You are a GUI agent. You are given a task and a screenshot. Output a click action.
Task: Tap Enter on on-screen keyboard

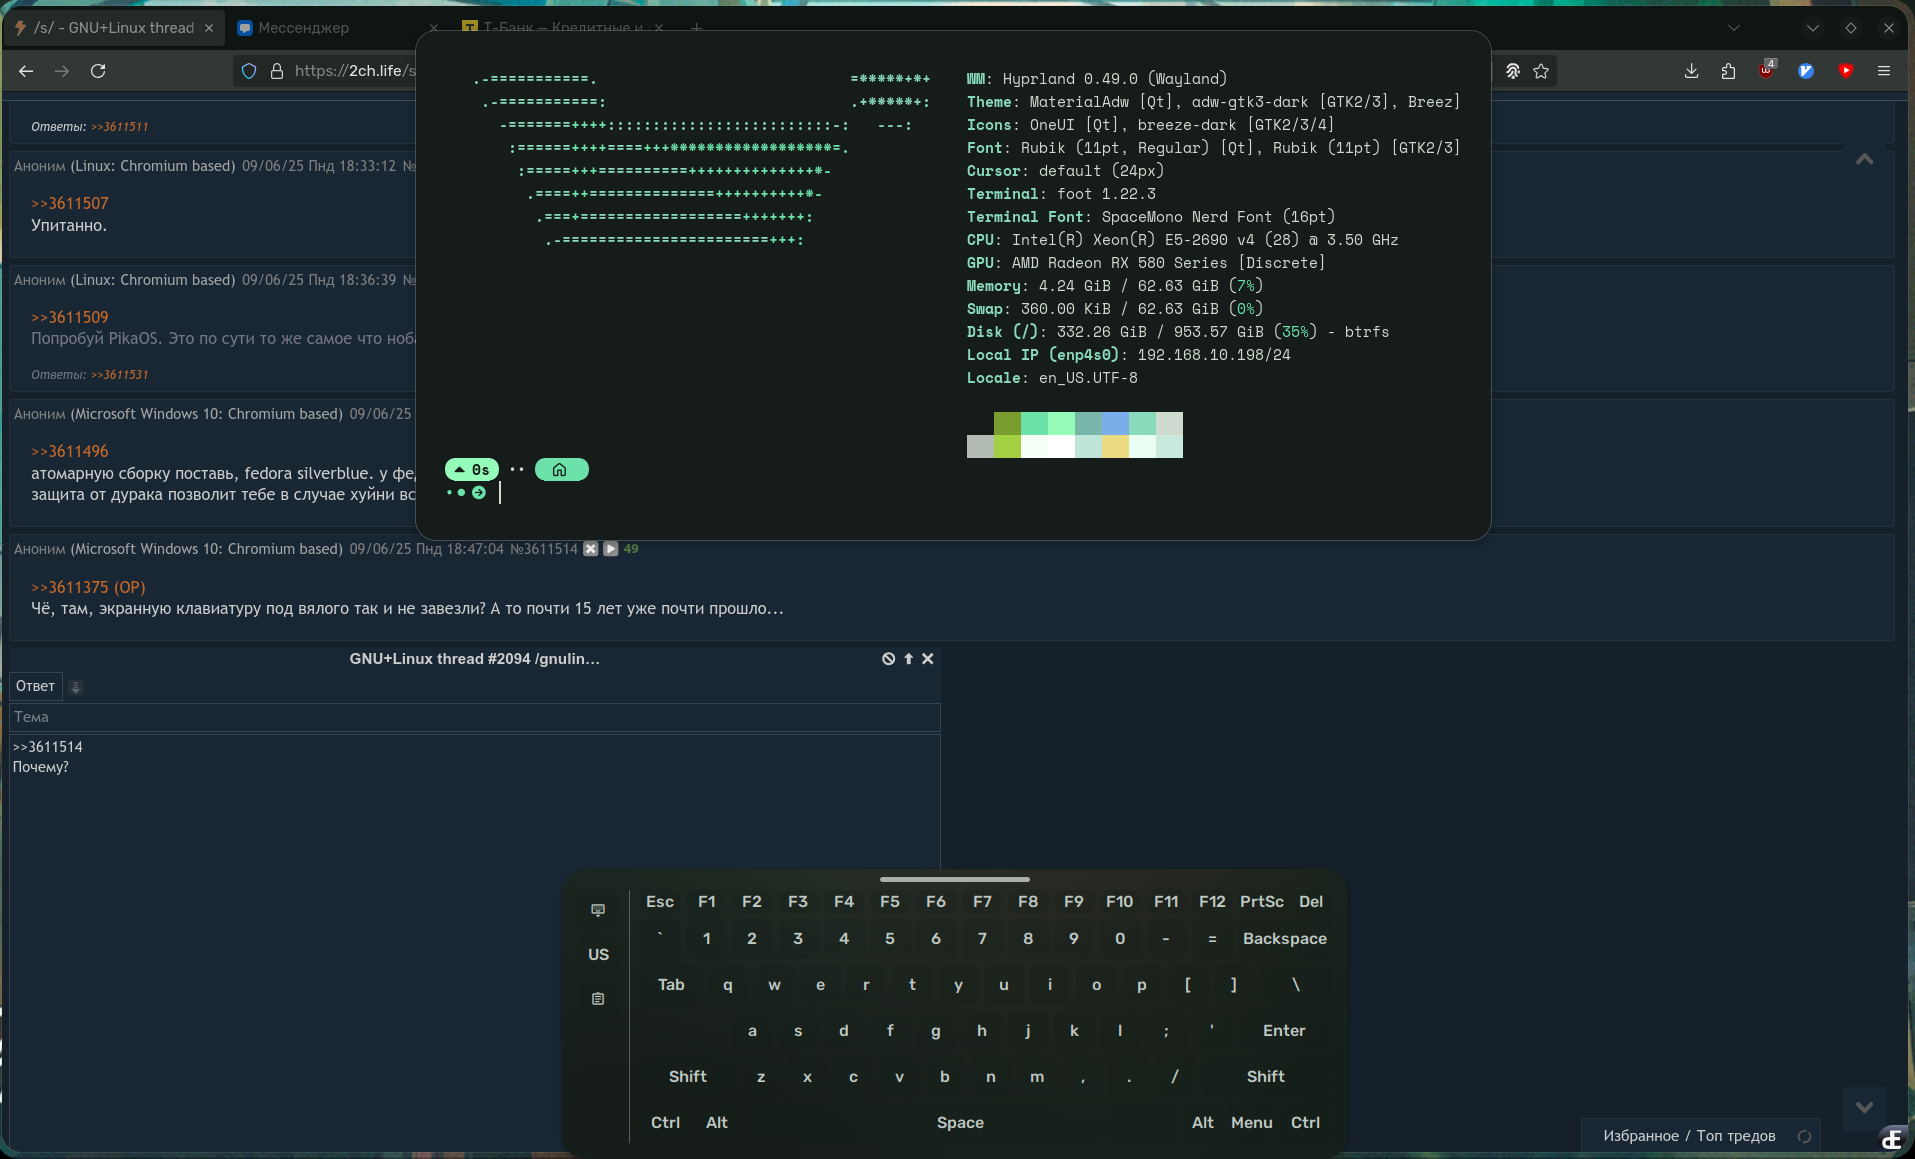(x=1283, y=1031)
